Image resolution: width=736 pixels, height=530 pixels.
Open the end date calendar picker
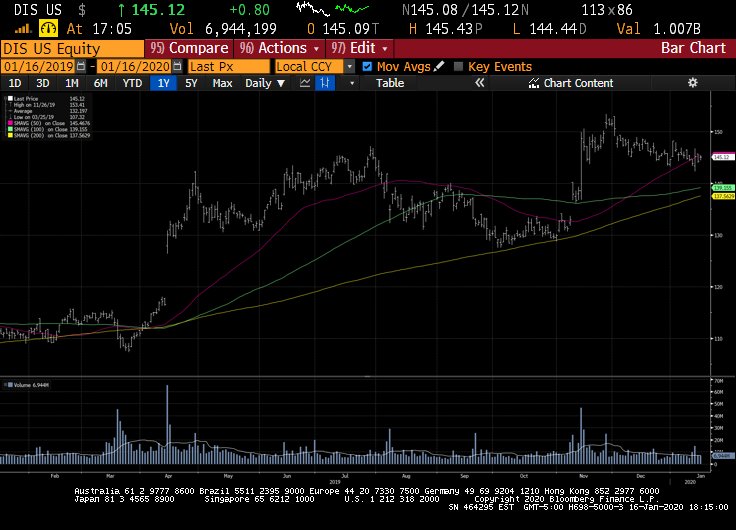click(x=177, y=66)
